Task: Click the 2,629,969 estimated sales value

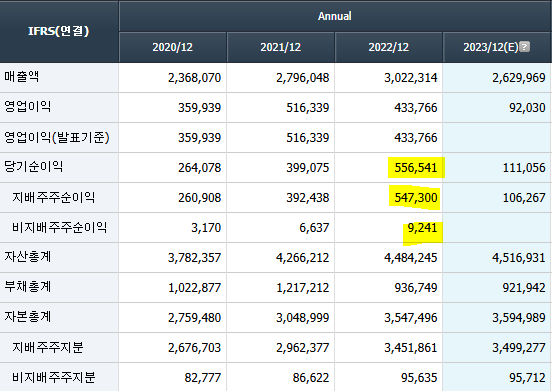Action: click(x=519, y=77)
